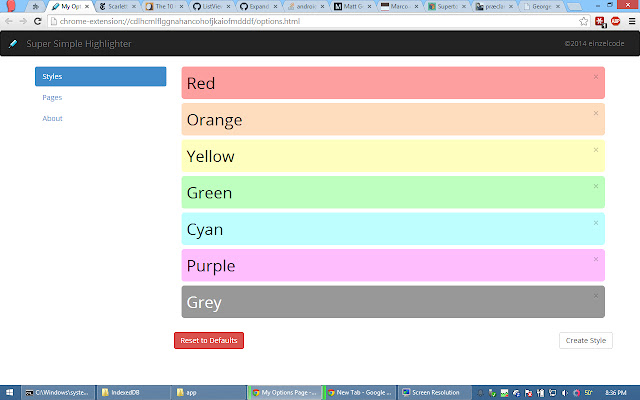Follow the einzelcode copyright link
640x400 pixels.
tap(595, 44)
